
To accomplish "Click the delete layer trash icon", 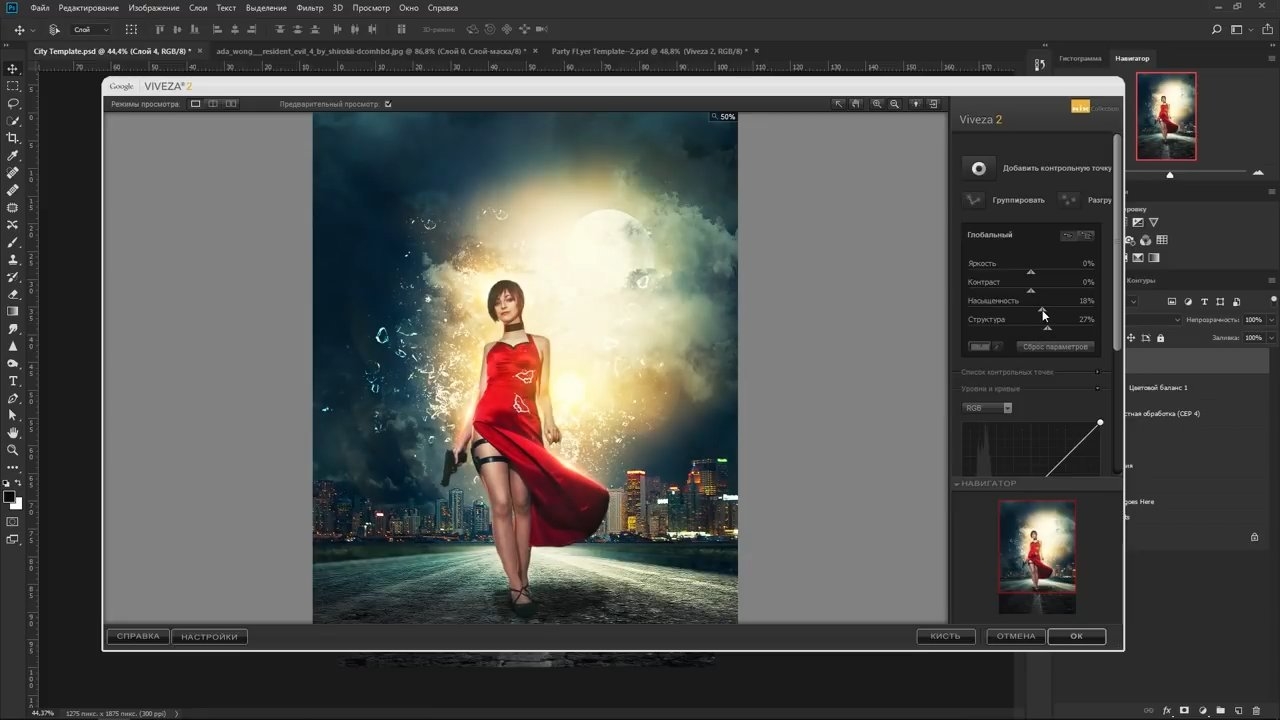I will click(1256, 710).
